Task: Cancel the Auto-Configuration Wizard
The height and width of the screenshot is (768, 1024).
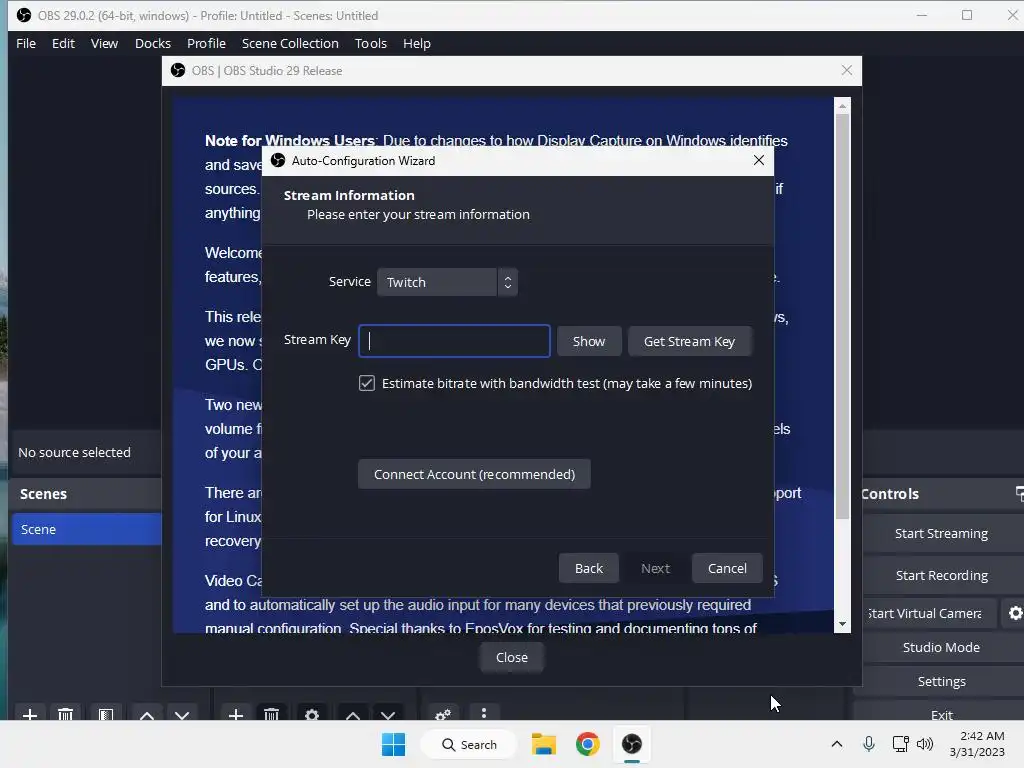Action: click(x=727, y=568)
